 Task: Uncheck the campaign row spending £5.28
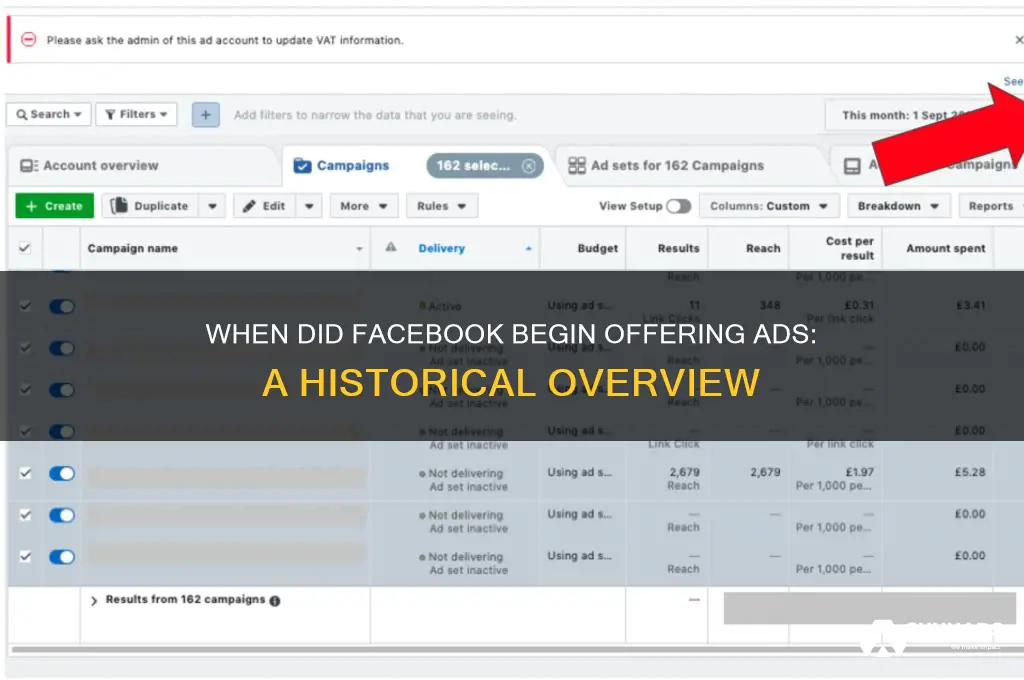tap(25, 473)
